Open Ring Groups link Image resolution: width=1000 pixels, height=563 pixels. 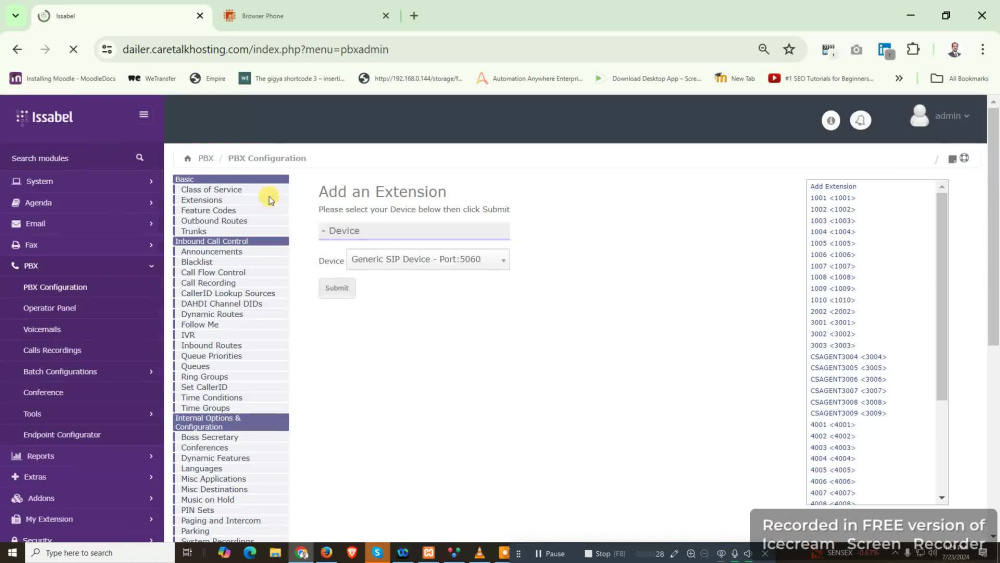(204, 377)
